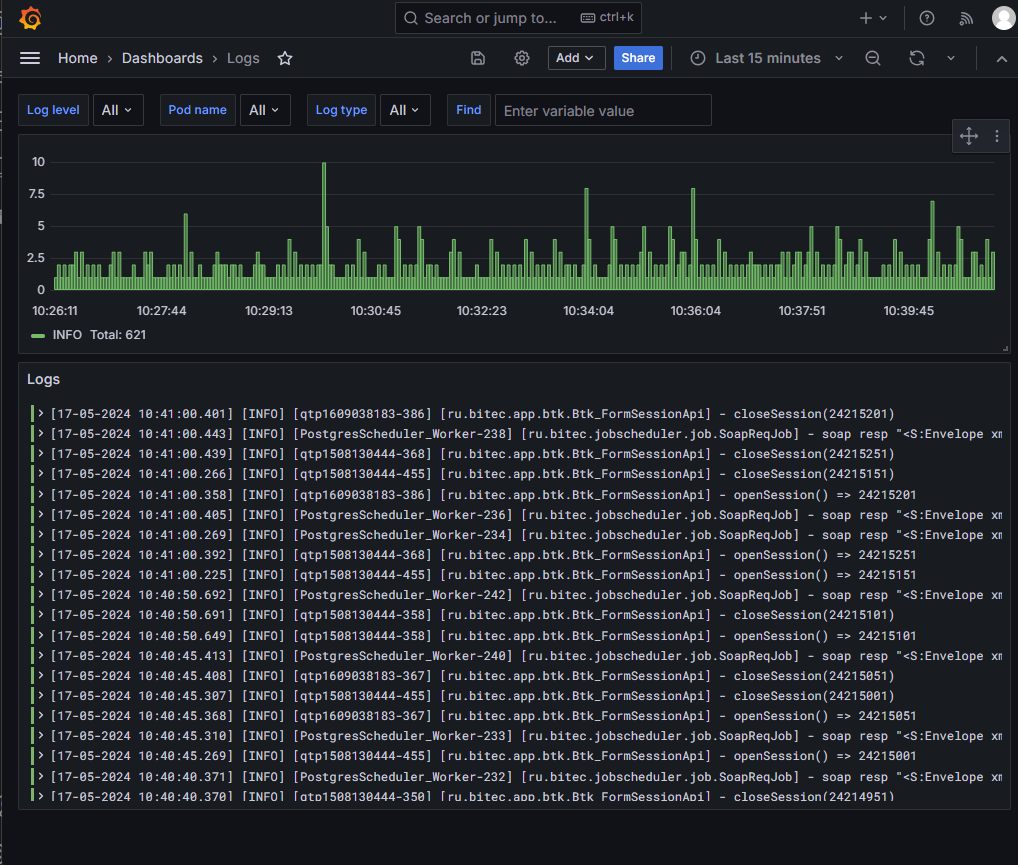
Task: Open the help question mark icon
Action: pos(927,18)
